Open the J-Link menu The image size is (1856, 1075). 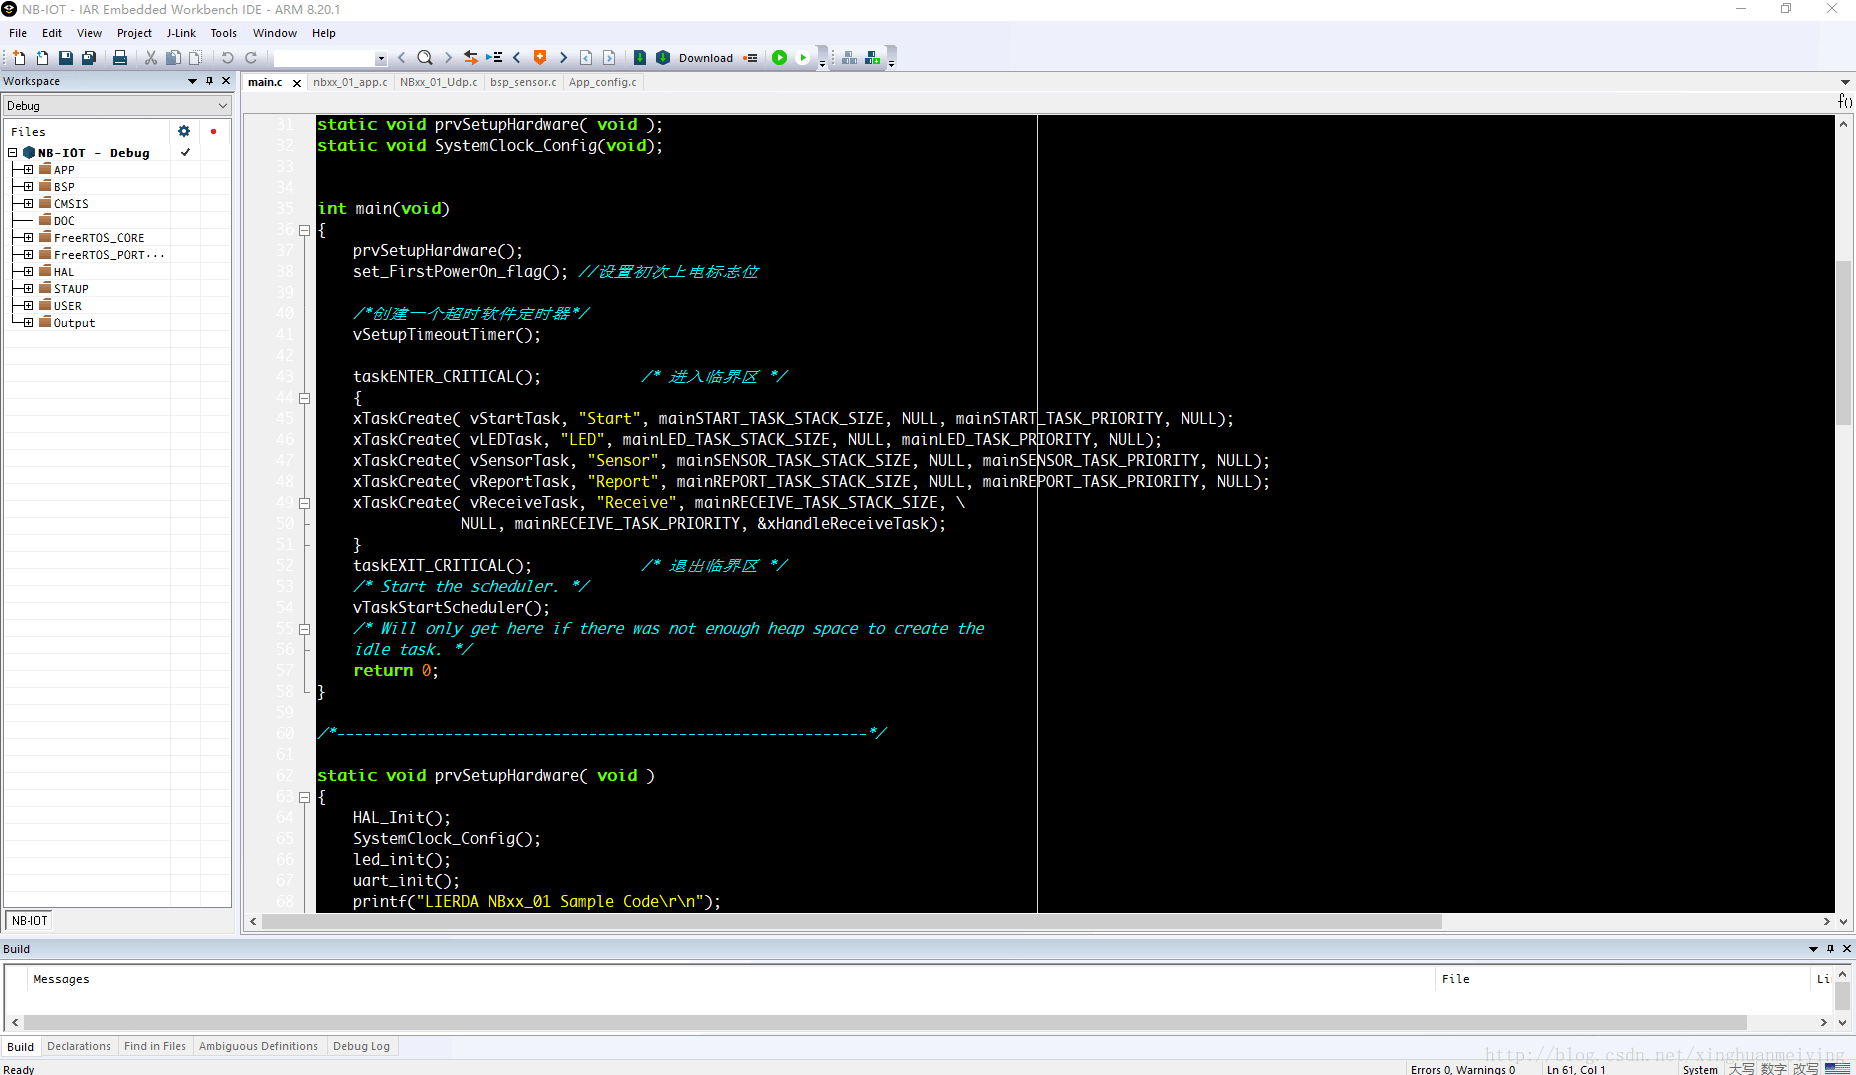pyautogui.click(x=181, y=33)
